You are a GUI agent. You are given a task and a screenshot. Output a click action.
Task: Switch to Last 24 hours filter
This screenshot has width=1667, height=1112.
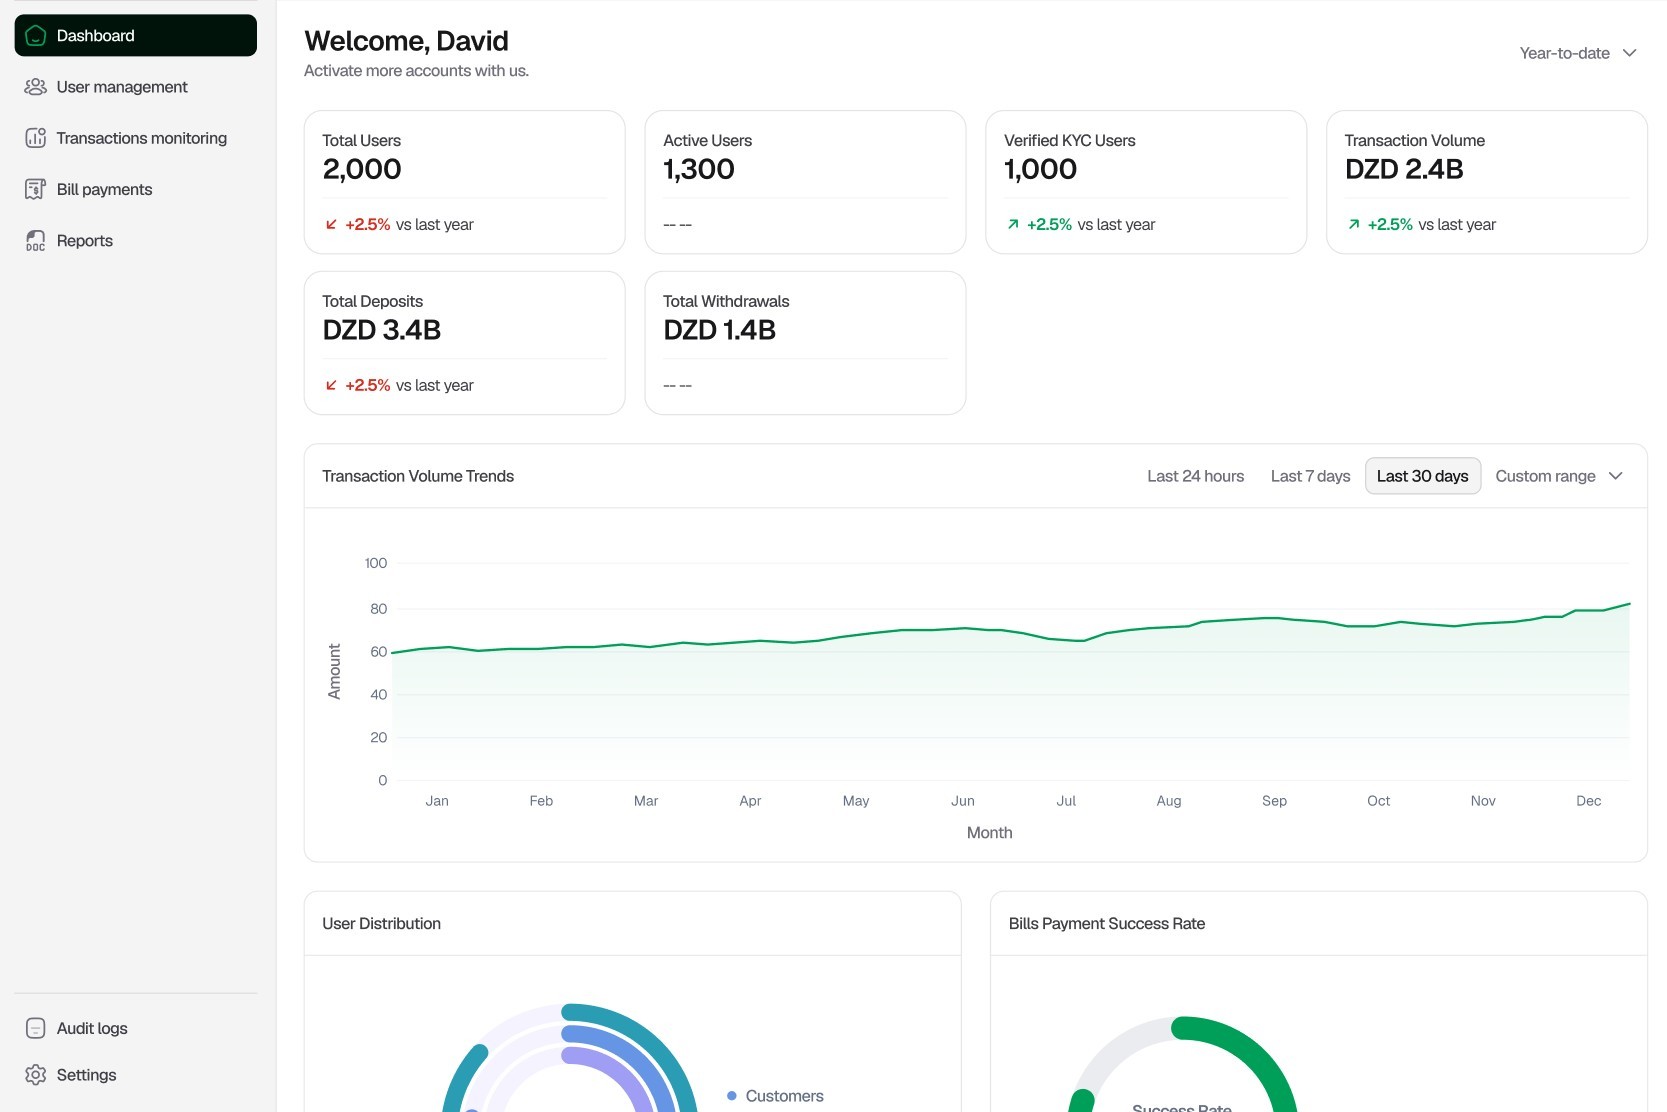[x=1195, y=476]
